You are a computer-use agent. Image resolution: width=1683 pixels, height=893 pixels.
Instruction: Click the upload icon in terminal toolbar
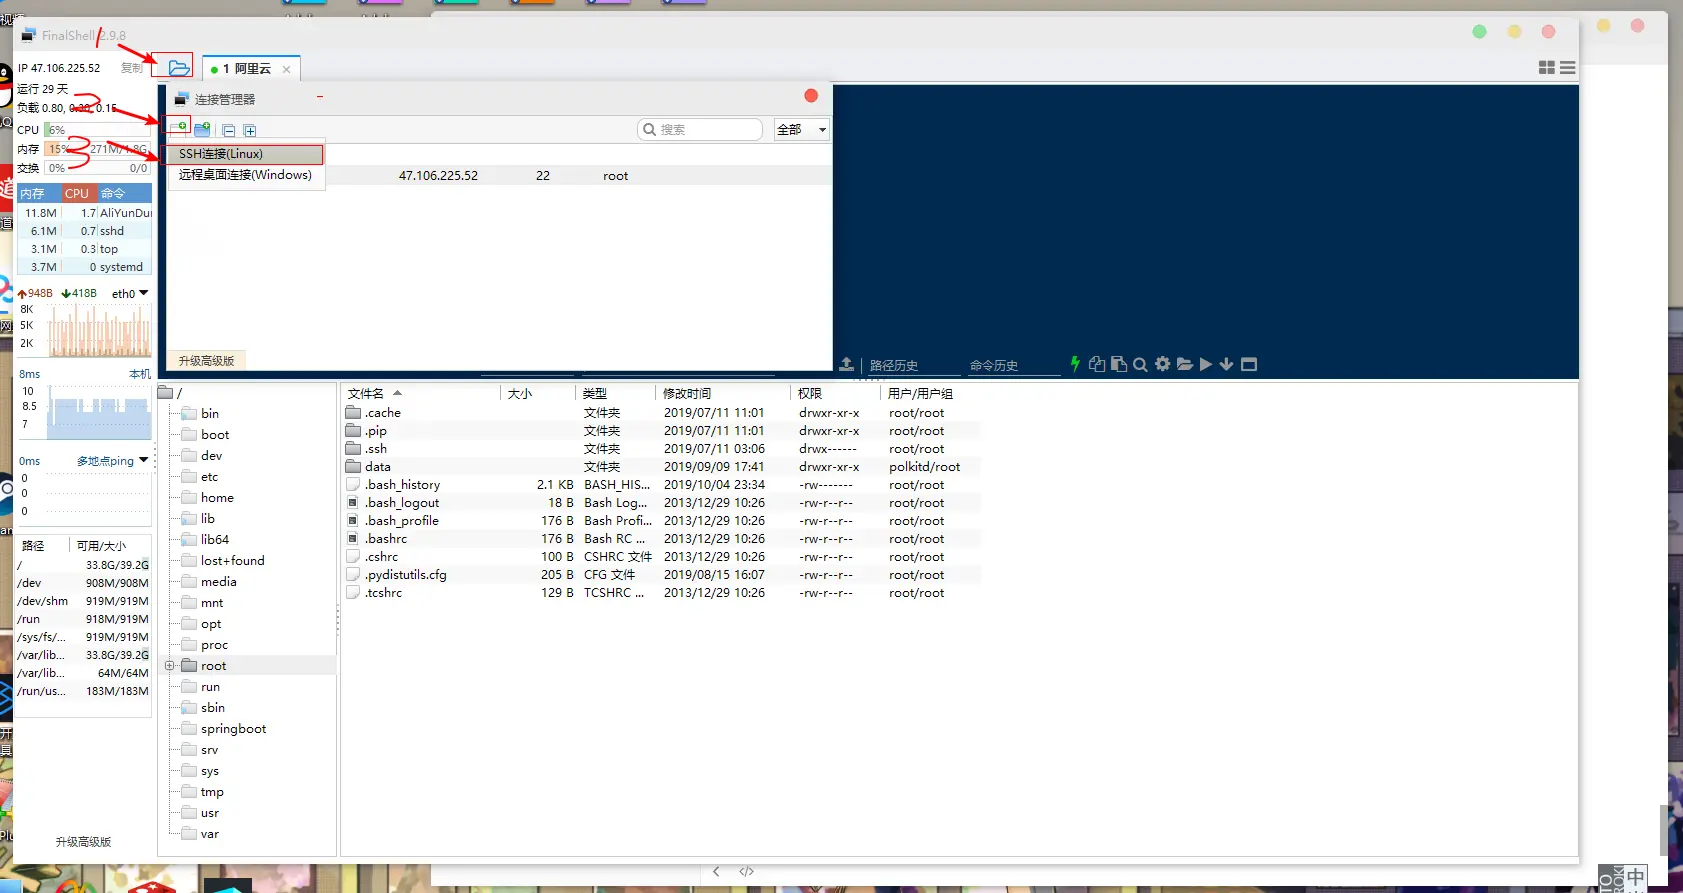(x=846, y=365)
